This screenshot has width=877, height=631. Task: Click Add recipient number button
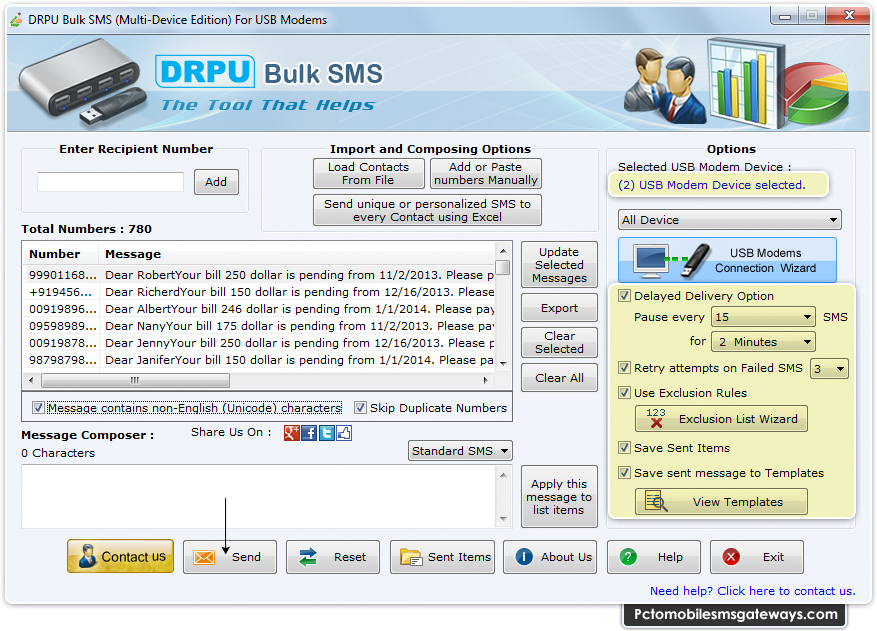coord(216,182)
